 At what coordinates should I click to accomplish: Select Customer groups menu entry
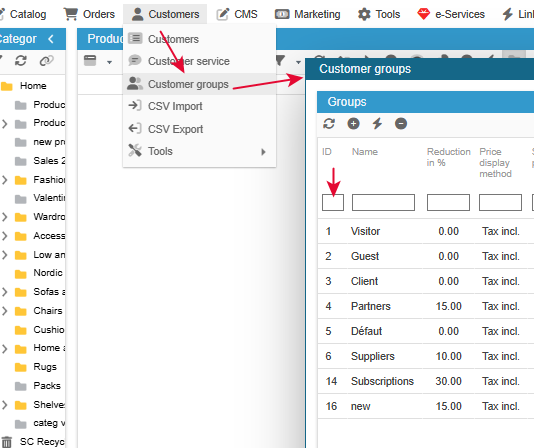(199, 84)
